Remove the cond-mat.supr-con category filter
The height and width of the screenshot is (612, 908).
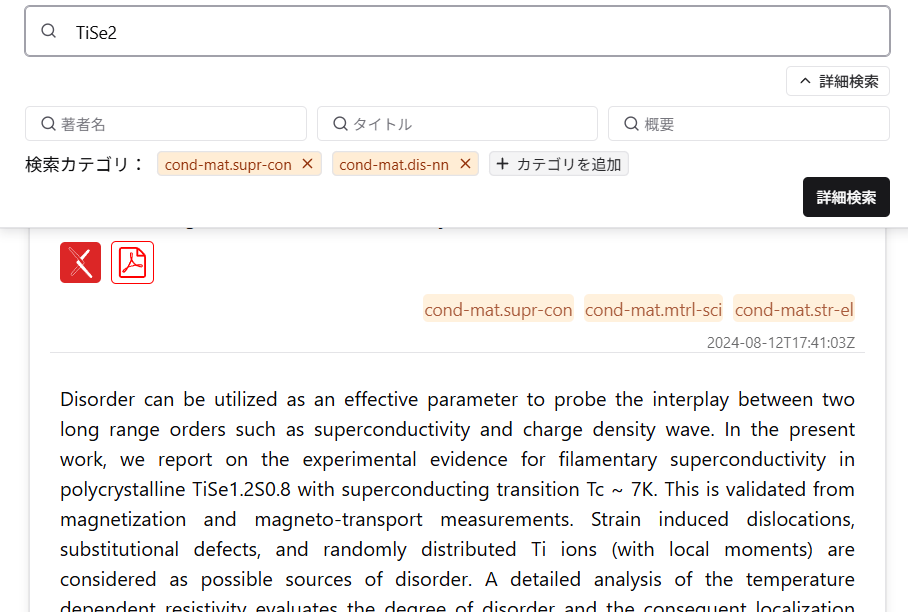(x=308, y=164)
